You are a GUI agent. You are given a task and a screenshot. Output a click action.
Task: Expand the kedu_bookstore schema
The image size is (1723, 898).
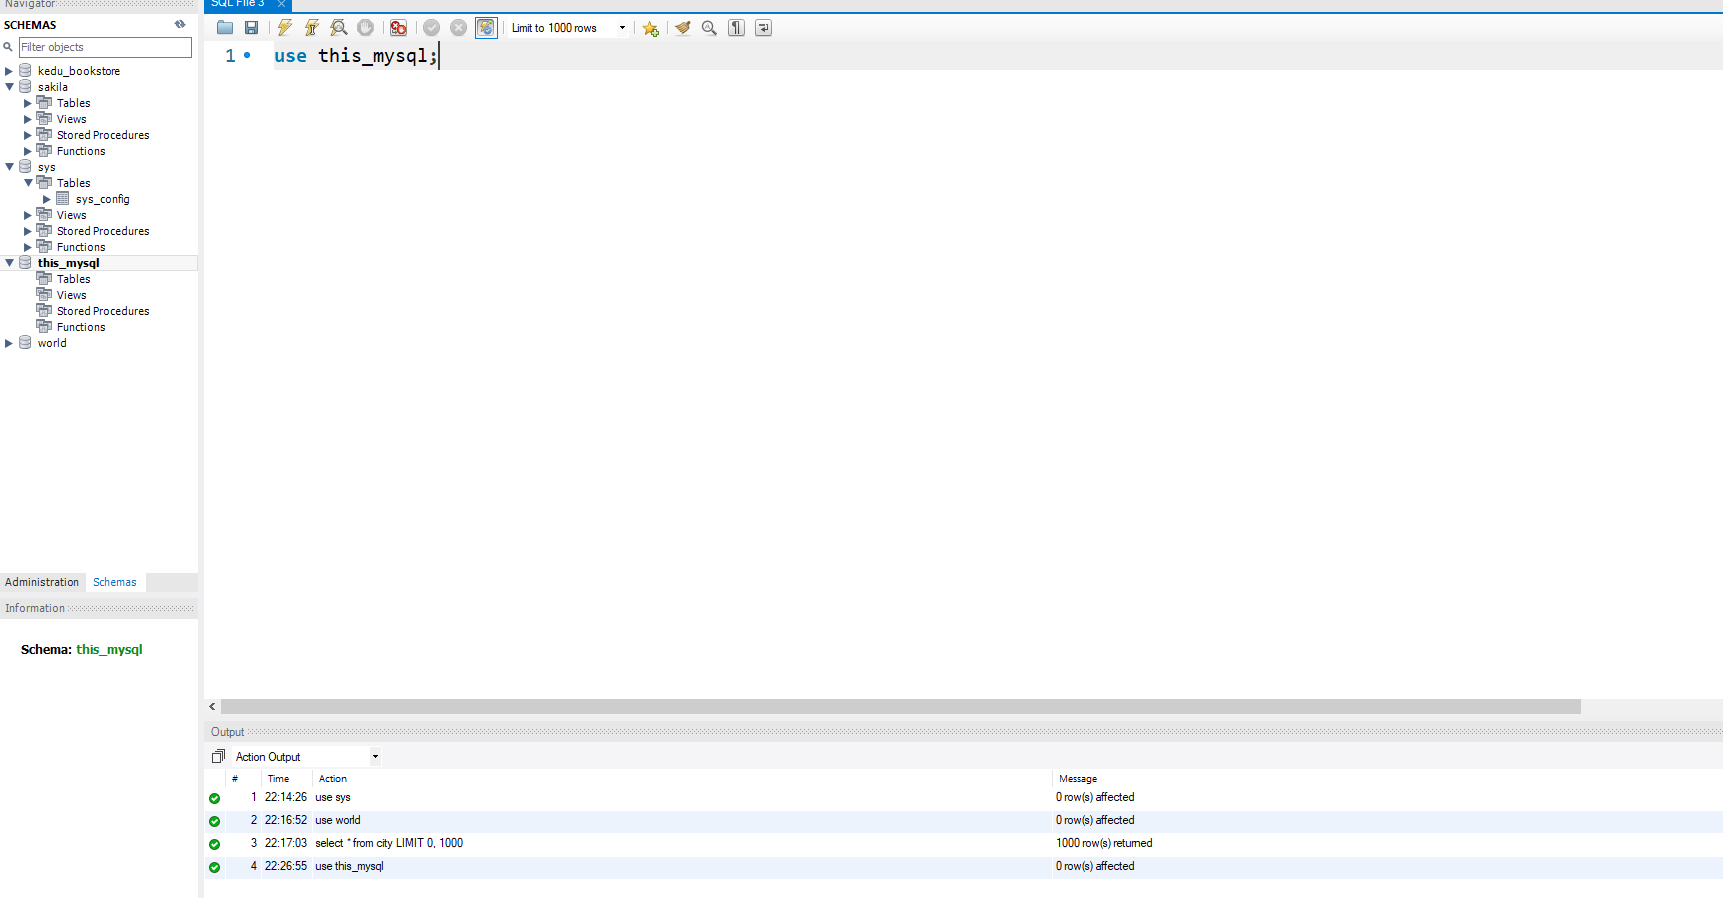9,71
